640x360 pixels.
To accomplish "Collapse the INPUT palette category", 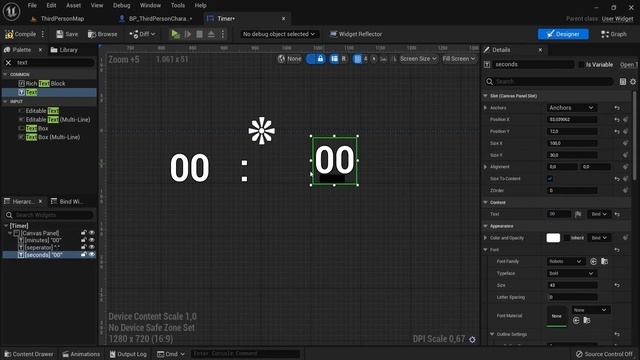I will coord(5,101).
